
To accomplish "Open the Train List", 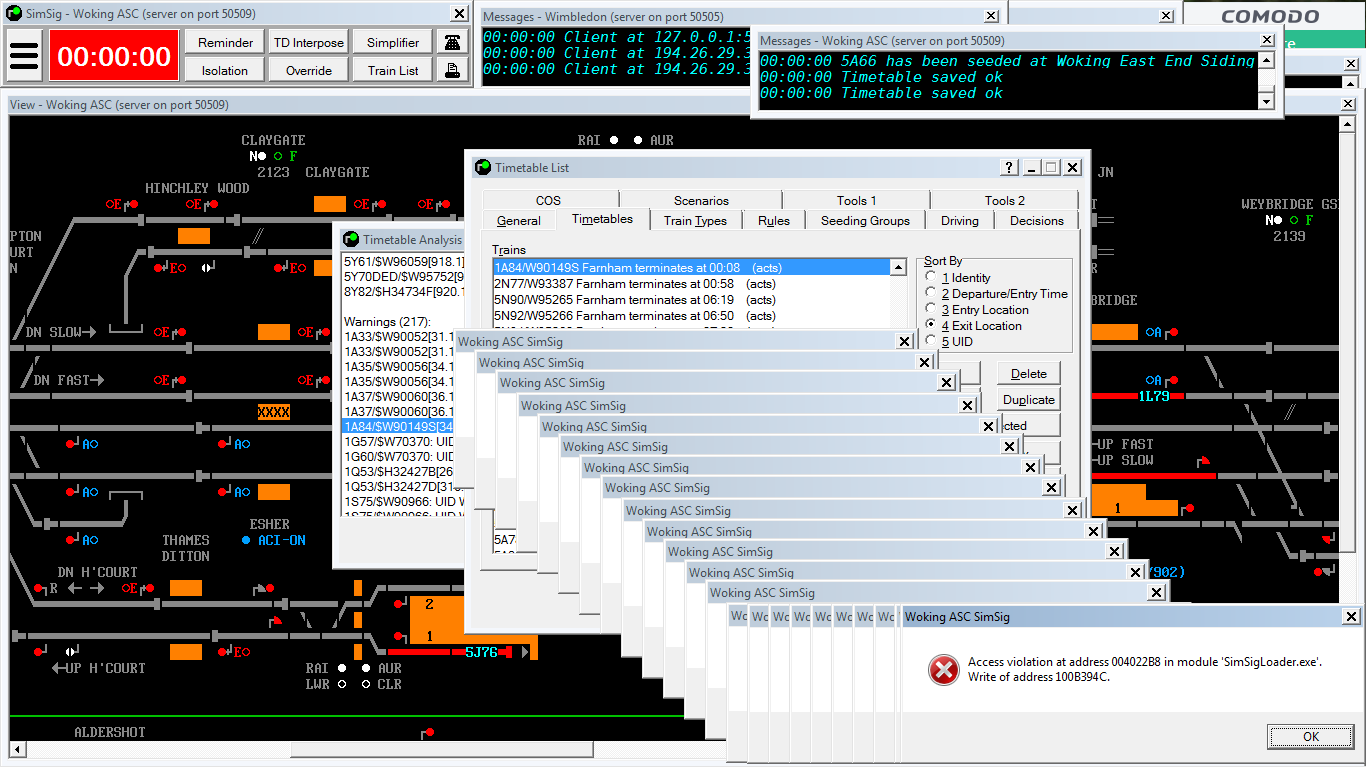I will click(x=393, y=70).
